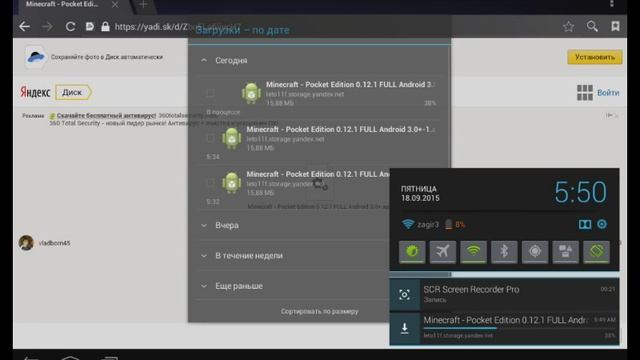Image resolution: width=640 pixels, height=360 pixels.
Task: Open search with the magnifier icon
Action: coord(592,27)
